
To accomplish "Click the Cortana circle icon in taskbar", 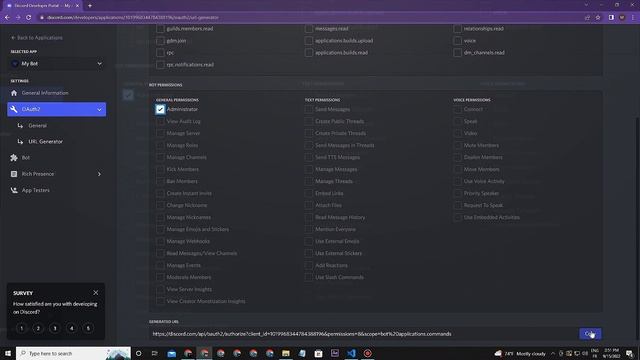I will 138,353.
